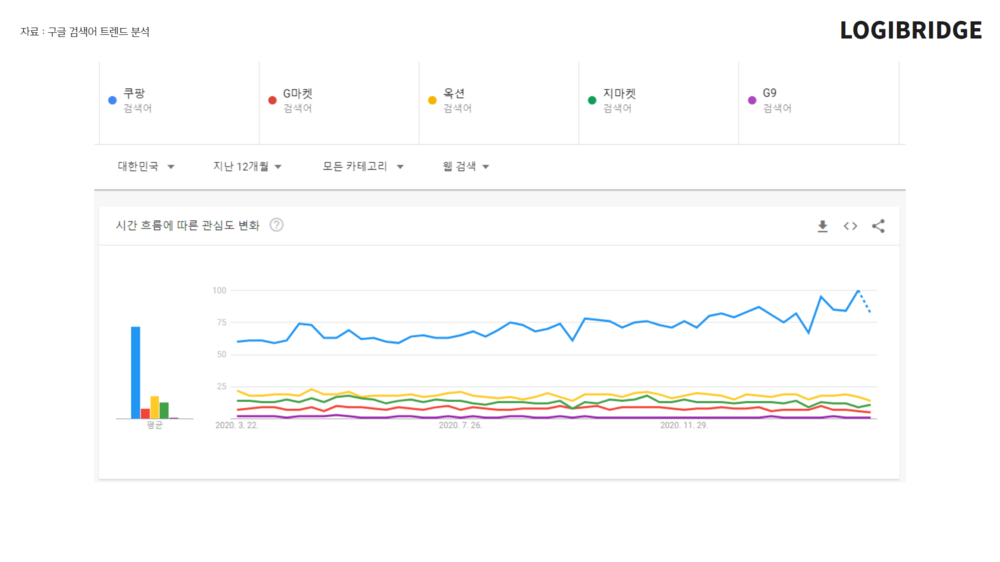
Task: Click the purple dot beside G9
Action: click(752, 100)
